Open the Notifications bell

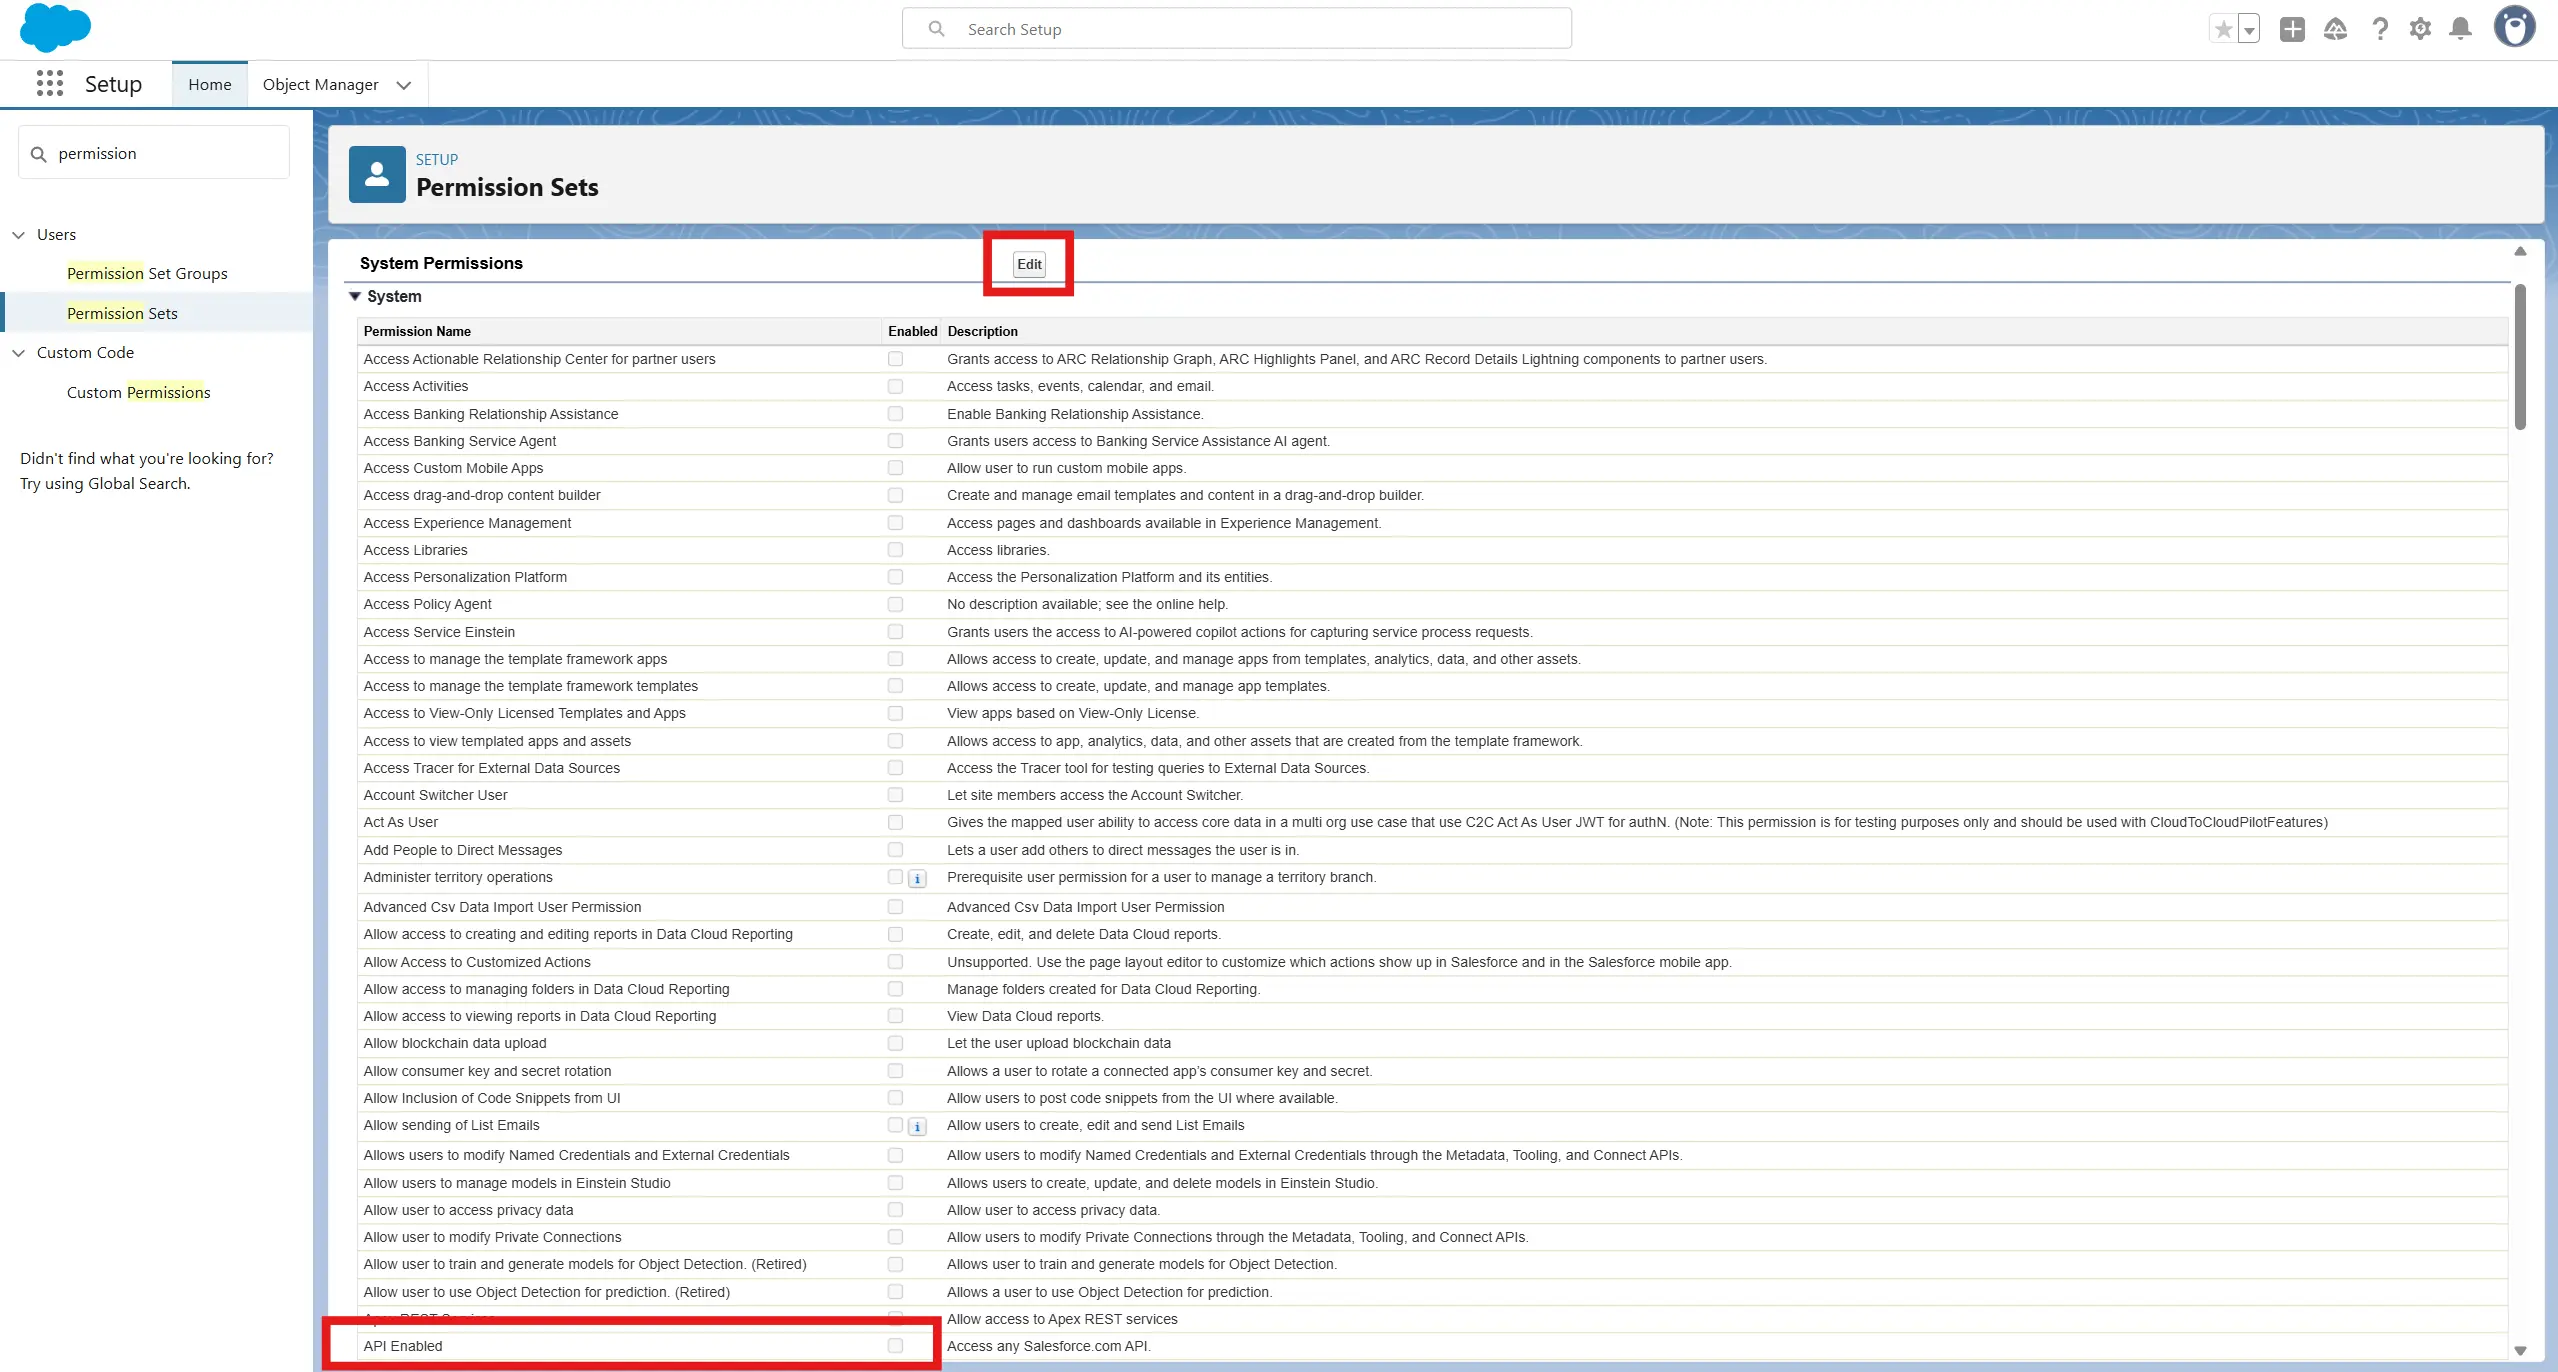pyautogui.click(x=2461, y=29)
